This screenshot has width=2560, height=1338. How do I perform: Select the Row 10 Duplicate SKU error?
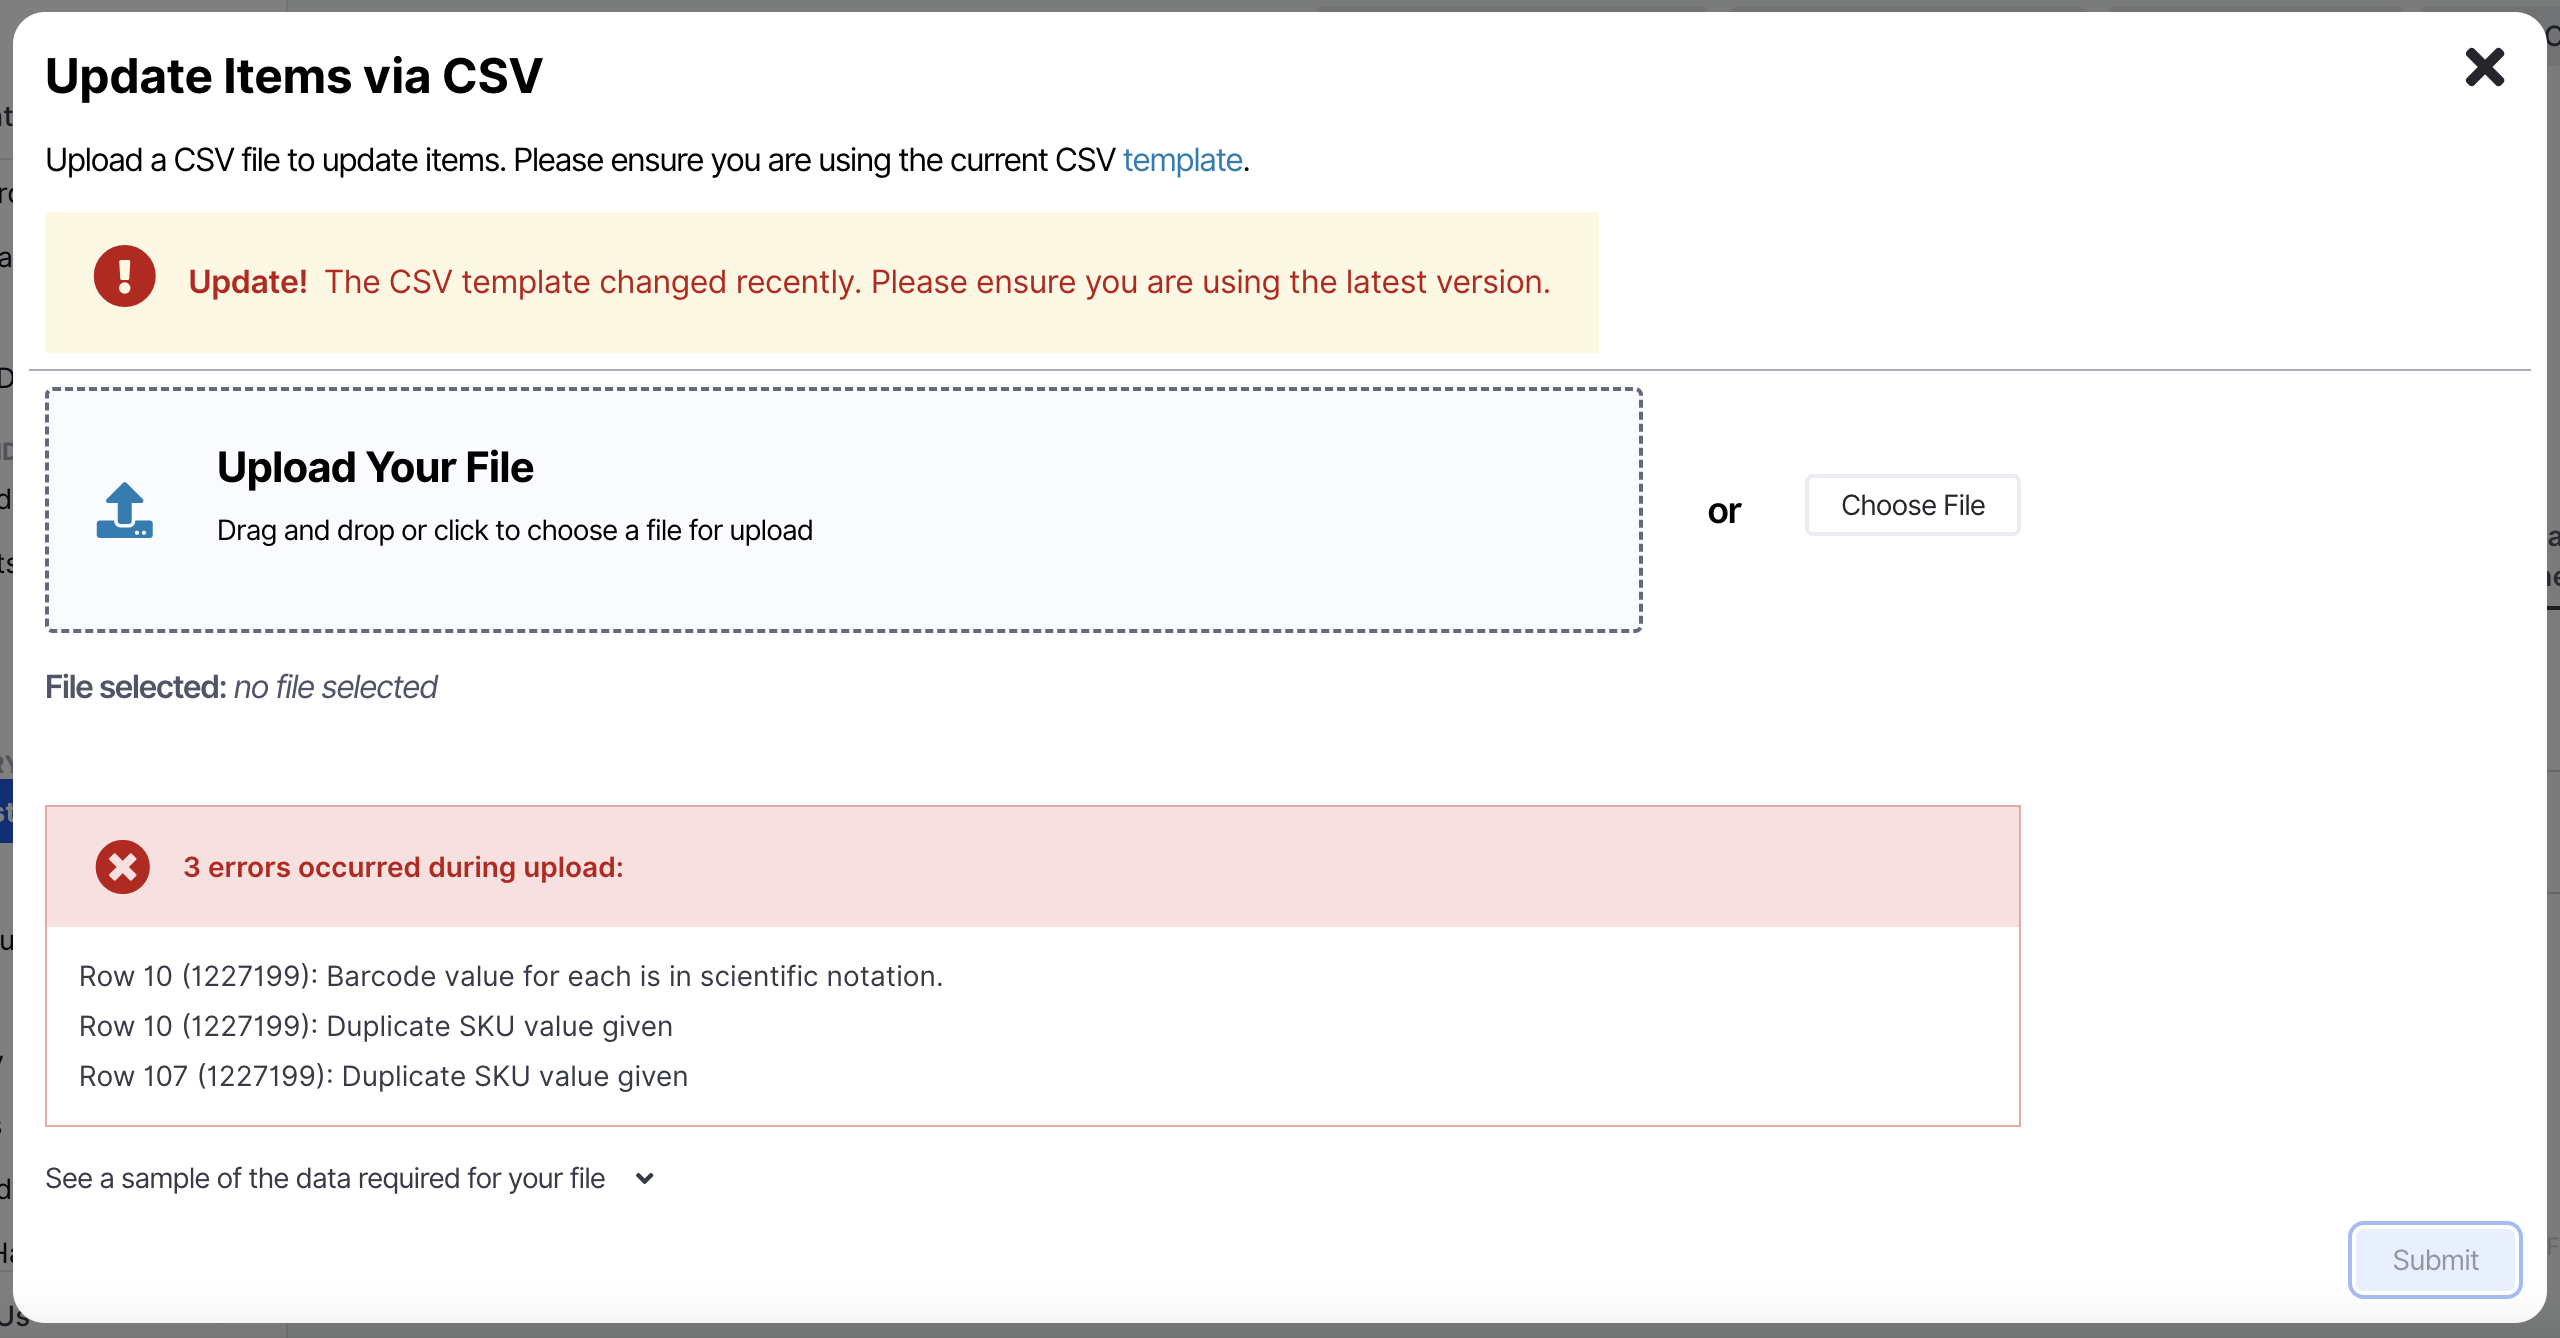[x=376, y=1026]
